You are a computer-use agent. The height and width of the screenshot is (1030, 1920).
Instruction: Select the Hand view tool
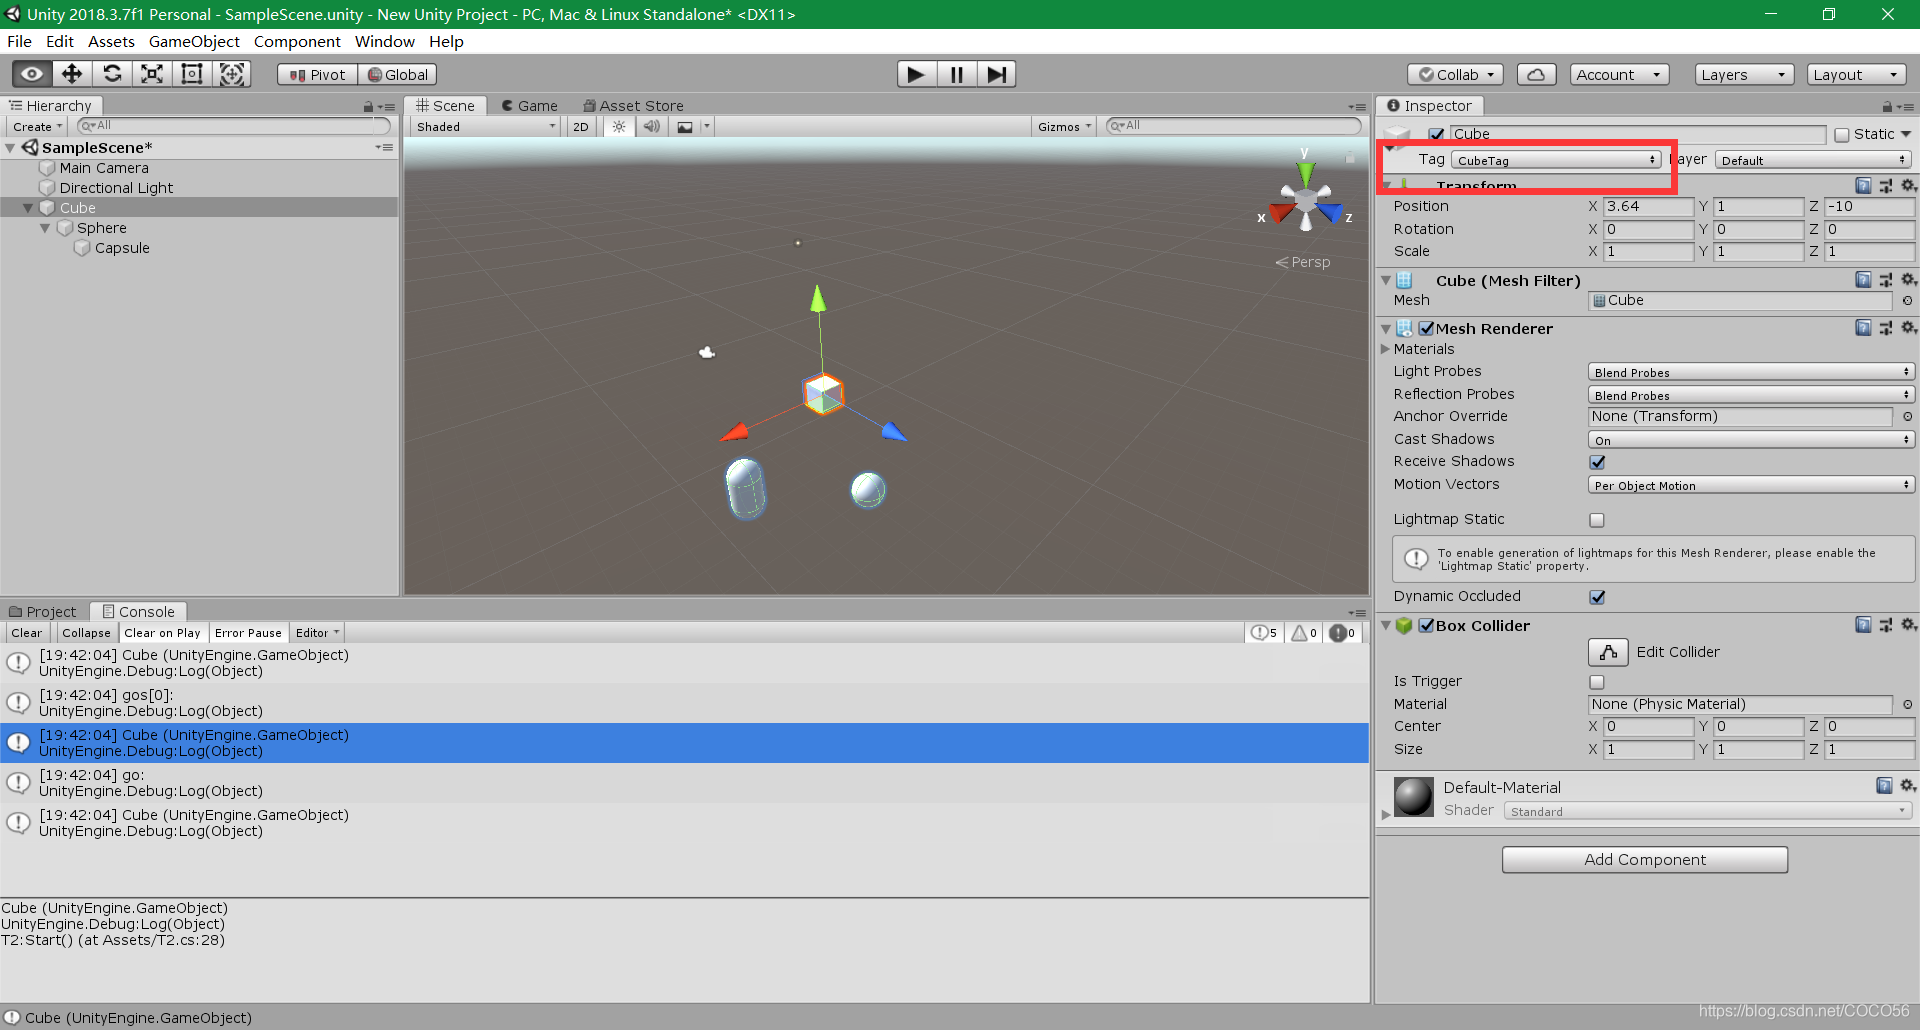[32, 74]
